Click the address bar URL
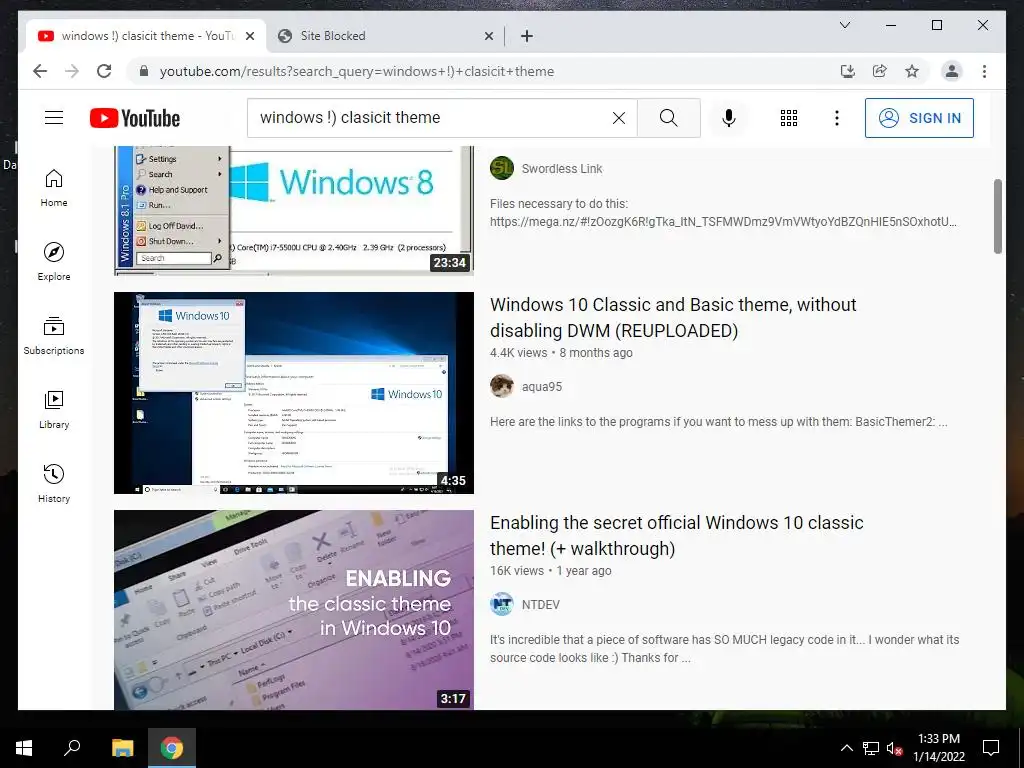Screen dimensions: 1024x768 click(x=357, y=71)
